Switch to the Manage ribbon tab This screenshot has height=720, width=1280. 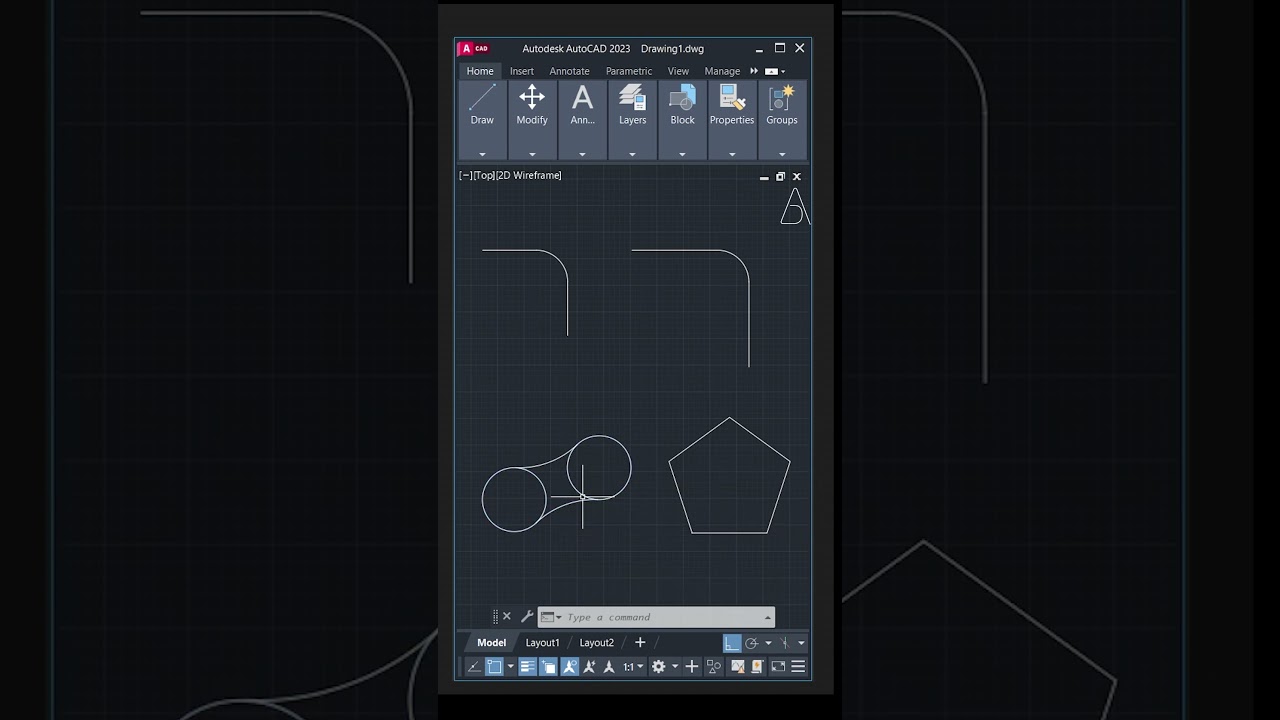point(722,71)
